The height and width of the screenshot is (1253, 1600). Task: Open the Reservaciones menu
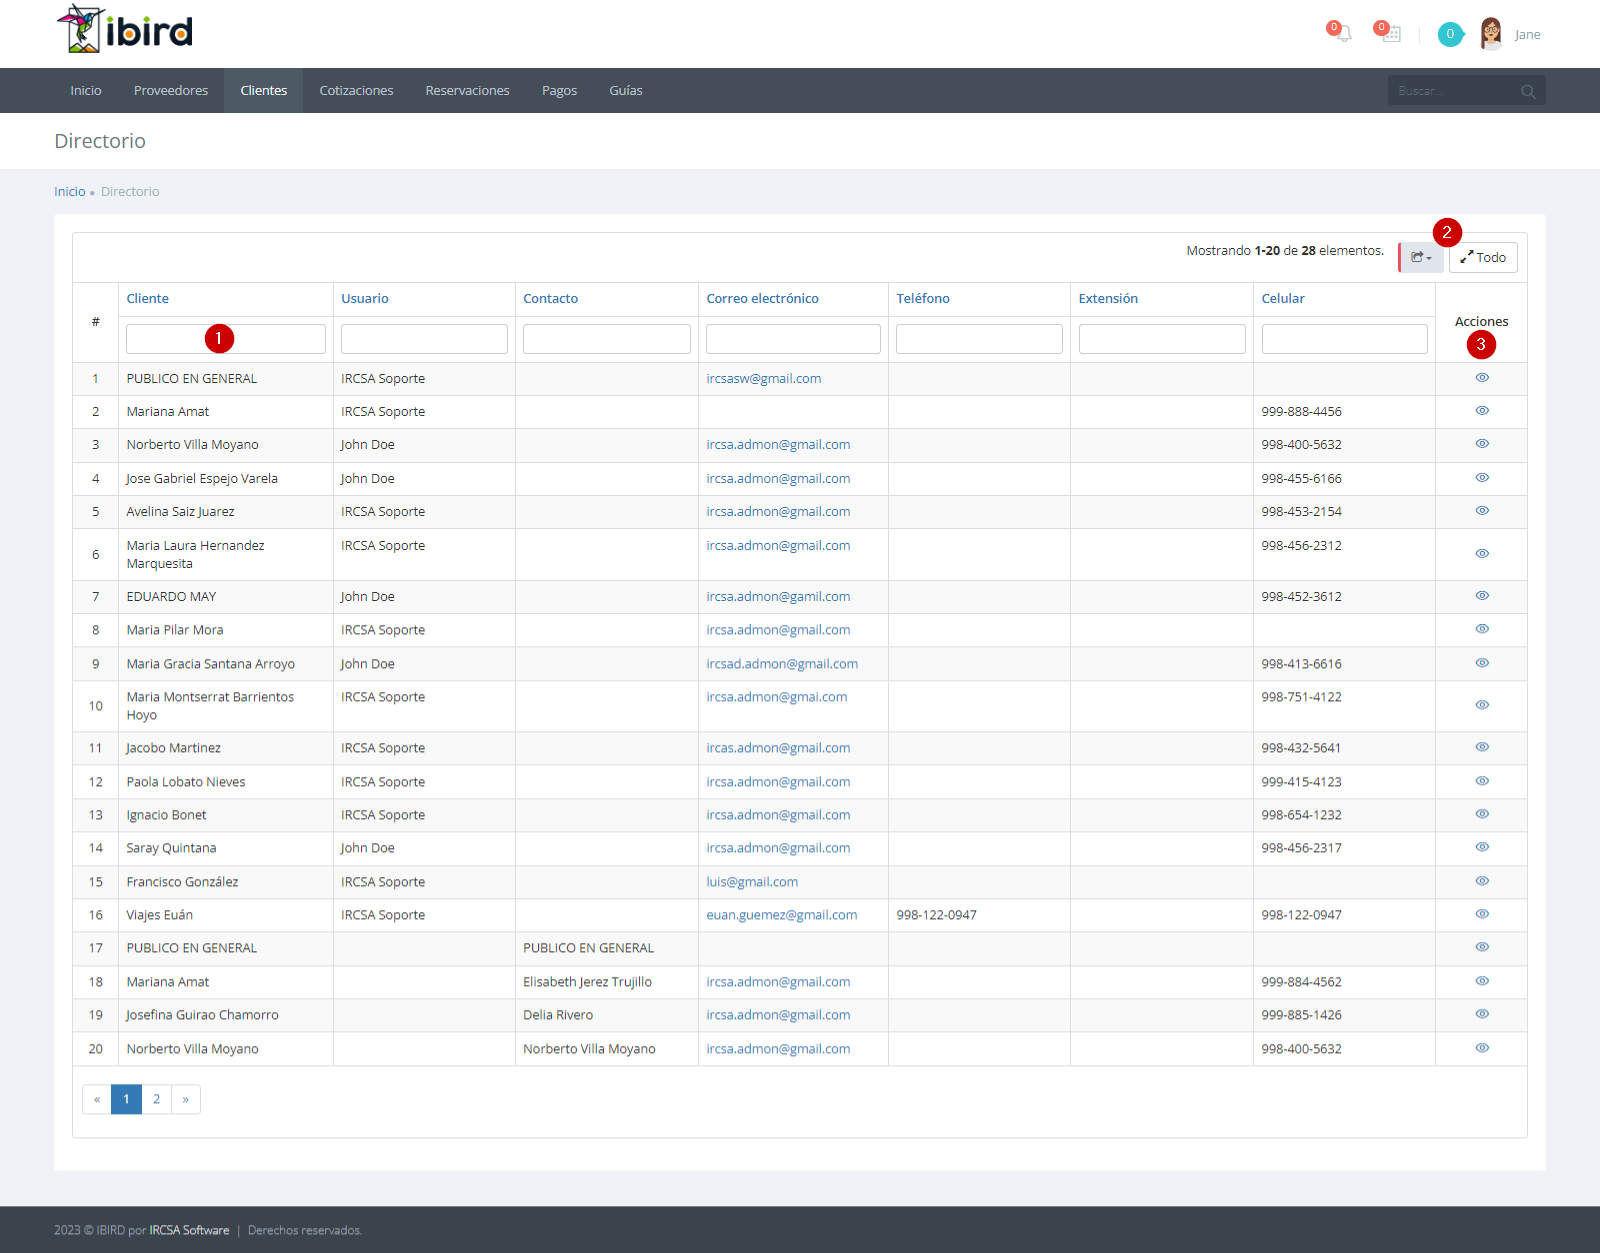[467, 91]
